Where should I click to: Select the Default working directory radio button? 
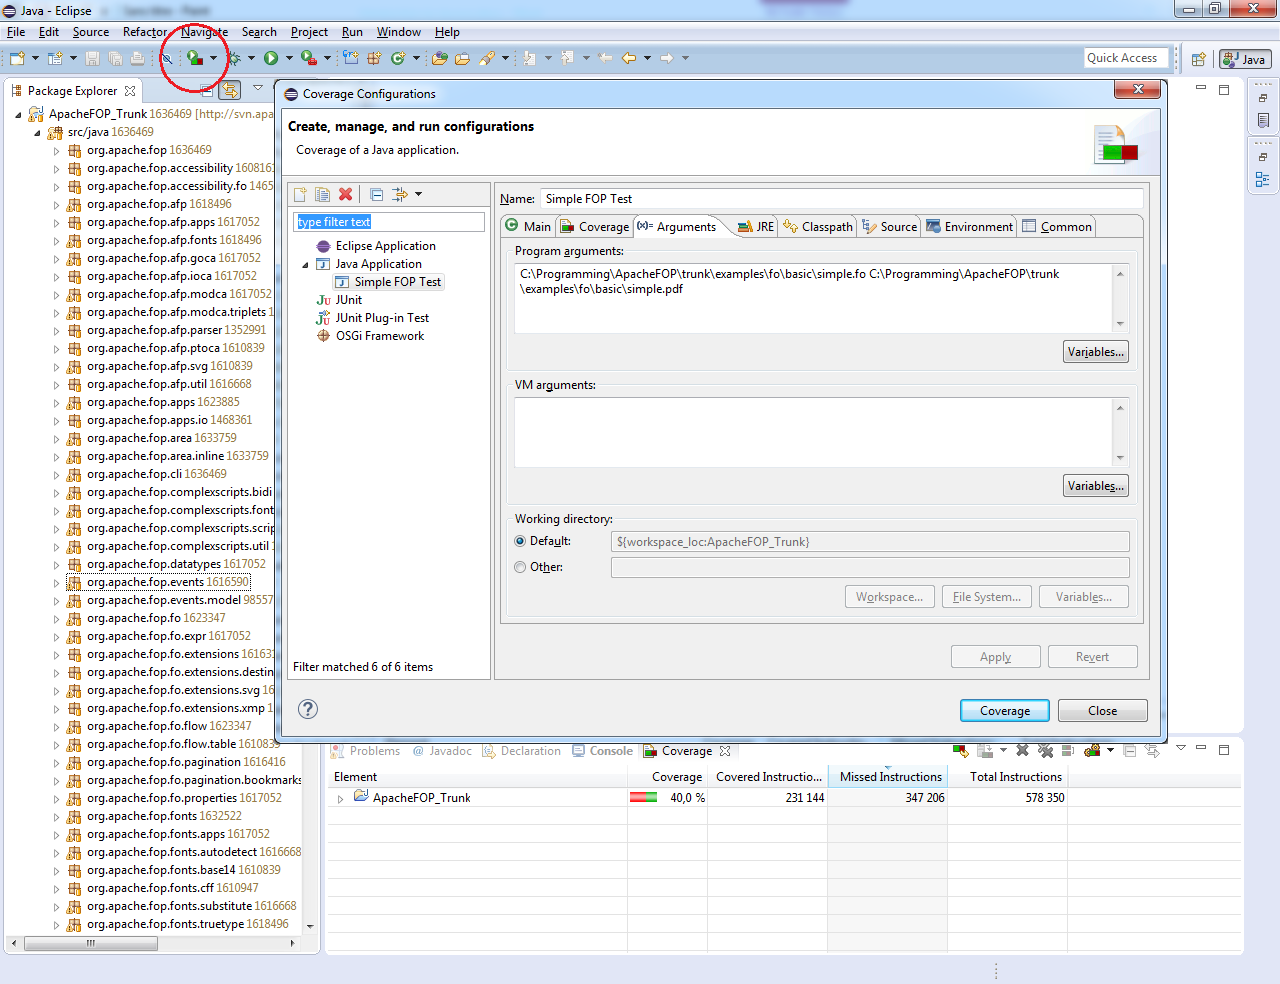(x=520, y=541)
